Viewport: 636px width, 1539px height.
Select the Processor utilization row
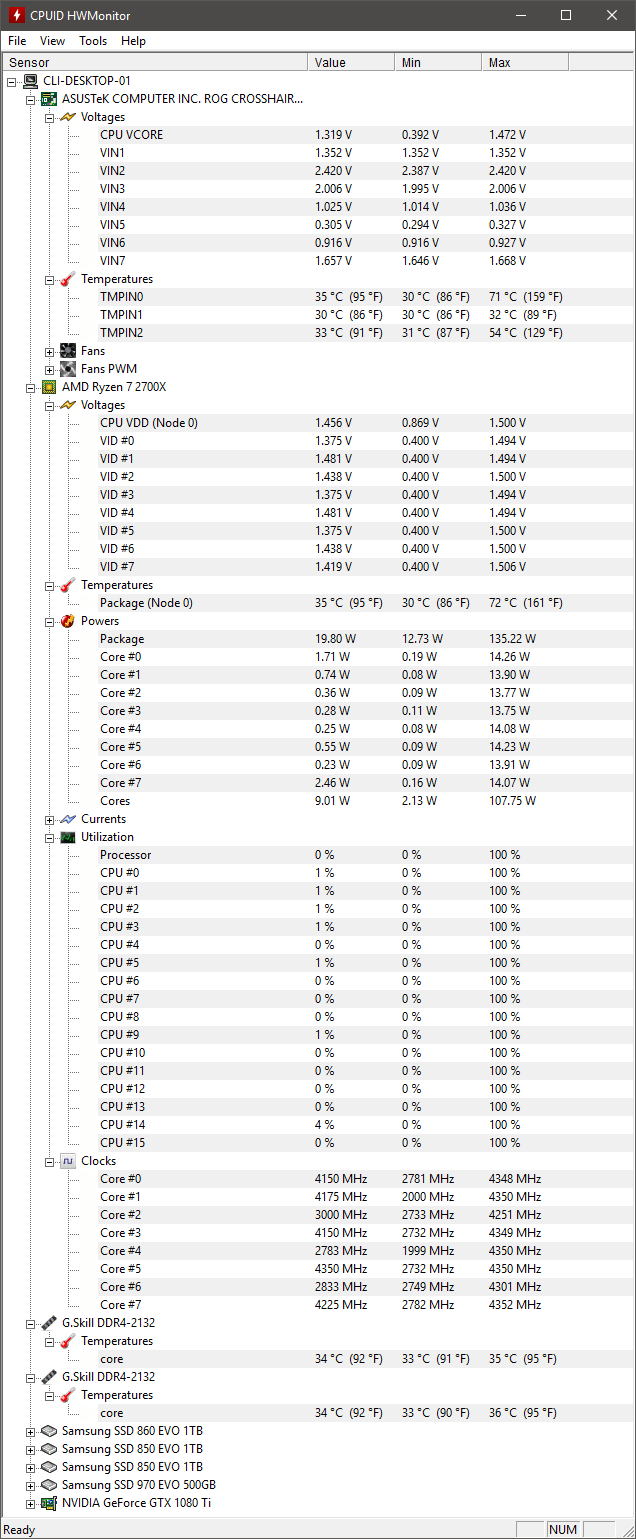point(318,855)
